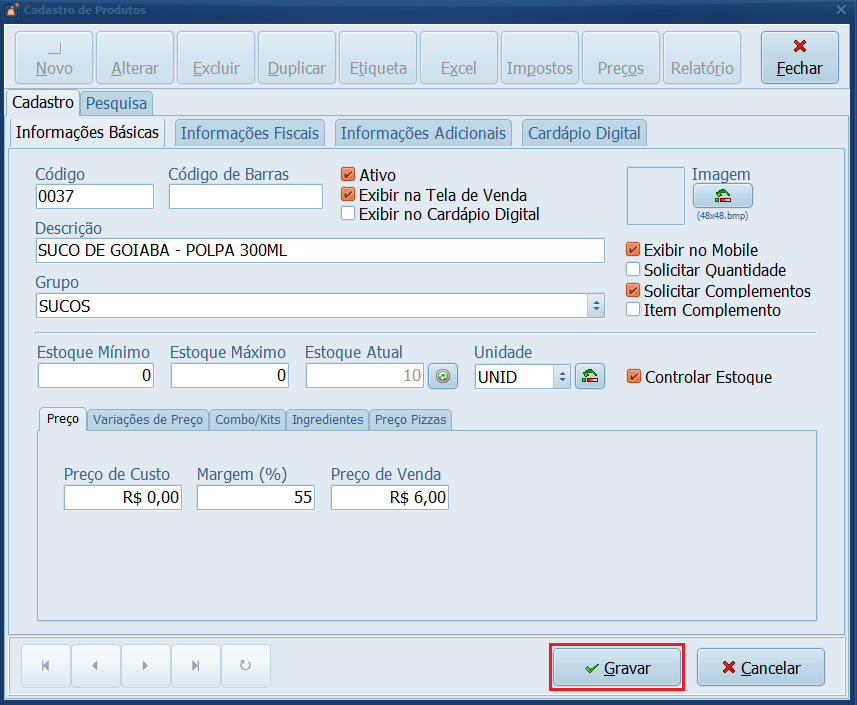
Task: Uncheck the Ativo checkbox
Action: (x=348, y=175)
